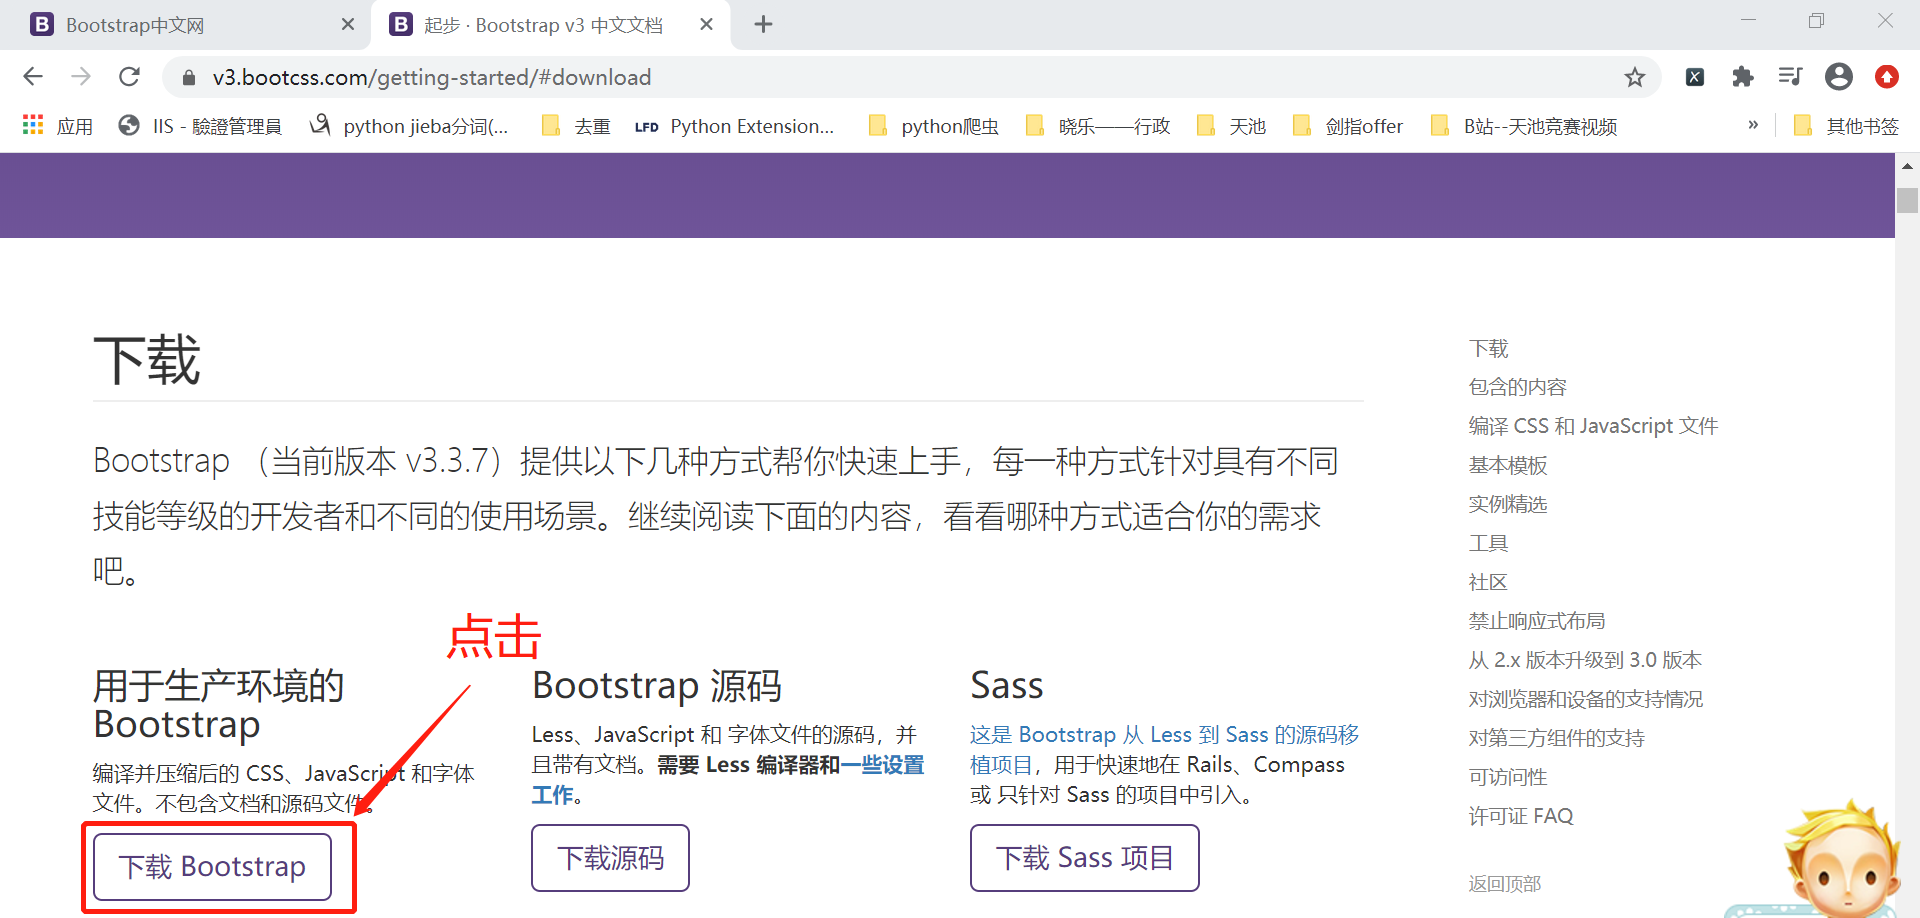Select the 起步 · Bootstrap v3 中文文档 tab
1920x918 pixels.
[x=550, y=25]
